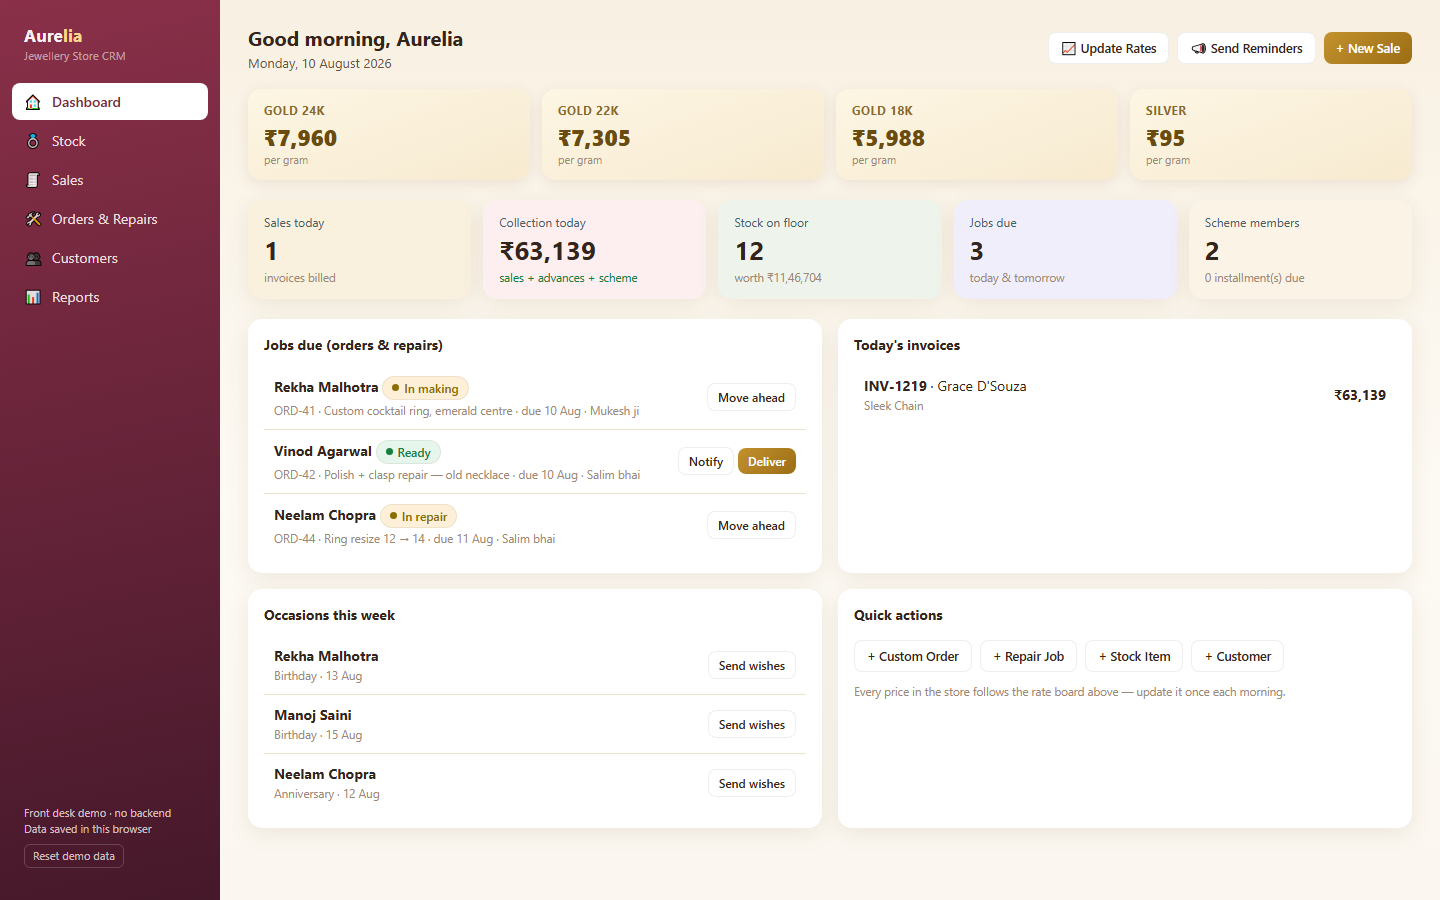Image resolution: width=1440 pixels, height=900 pixels.
Task: Deliver Vinod Agarwal's ORD-42 order
Action: pyautogui.click(x=767, y=461)
